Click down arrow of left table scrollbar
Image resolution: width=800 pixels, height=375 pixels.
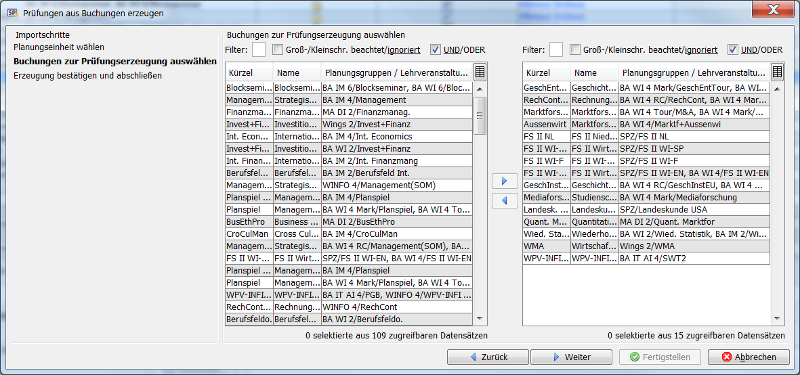tap(480, 318)
